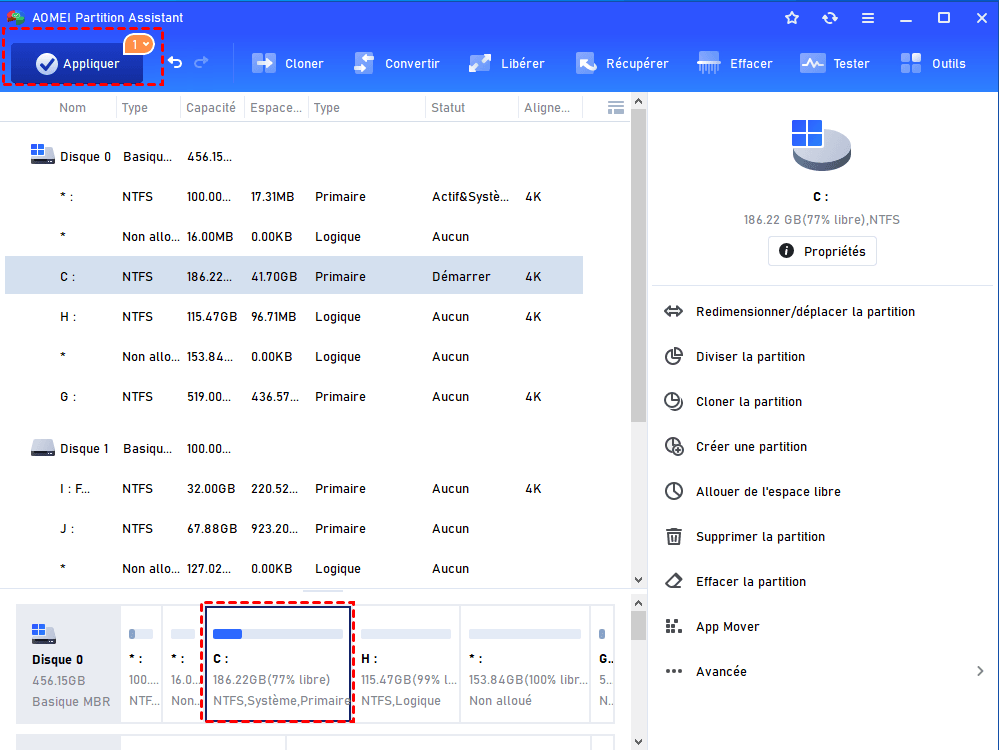Click the partition list scrollbar up arrow
This screenshot has height=750, width=999.
tap(638, 101)
